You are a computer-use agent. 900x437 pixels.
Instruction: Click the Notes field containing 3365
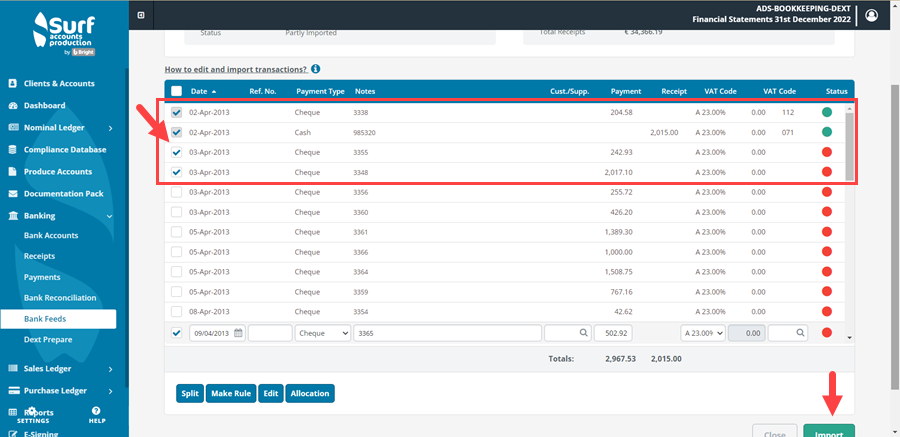click(447, 333)
